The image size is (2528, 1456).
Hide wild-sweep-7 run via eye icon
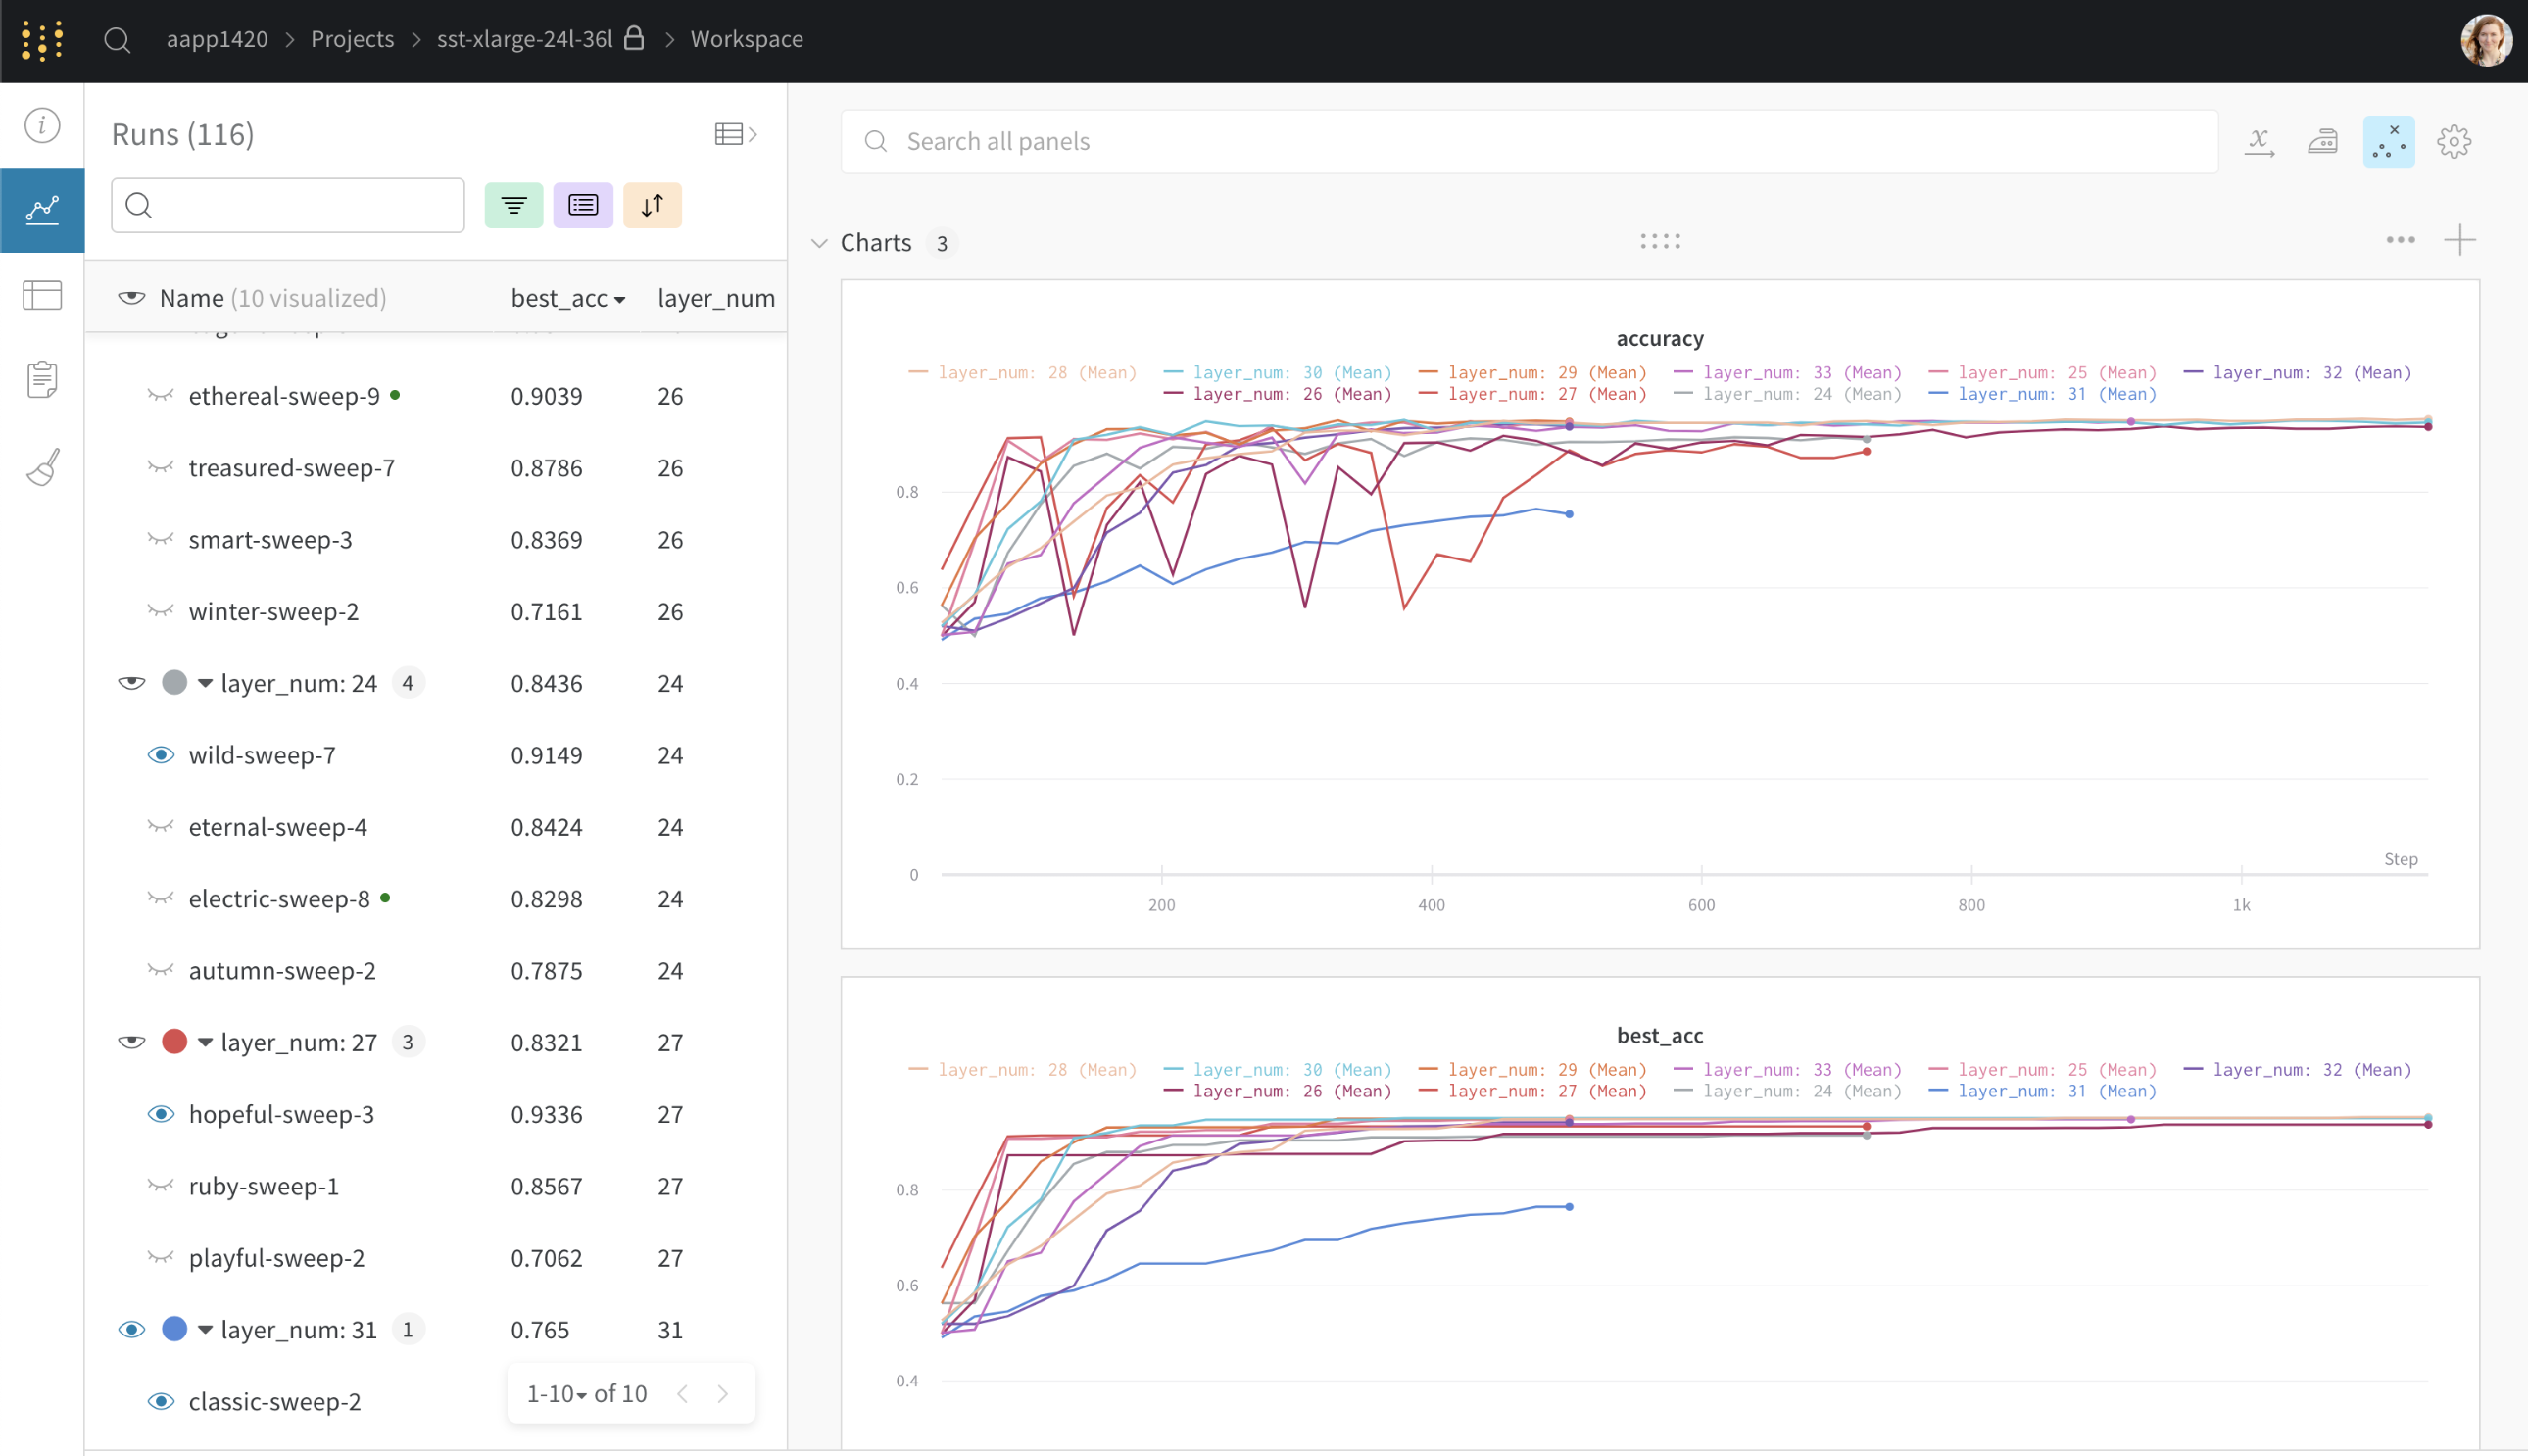coord(160,755)
